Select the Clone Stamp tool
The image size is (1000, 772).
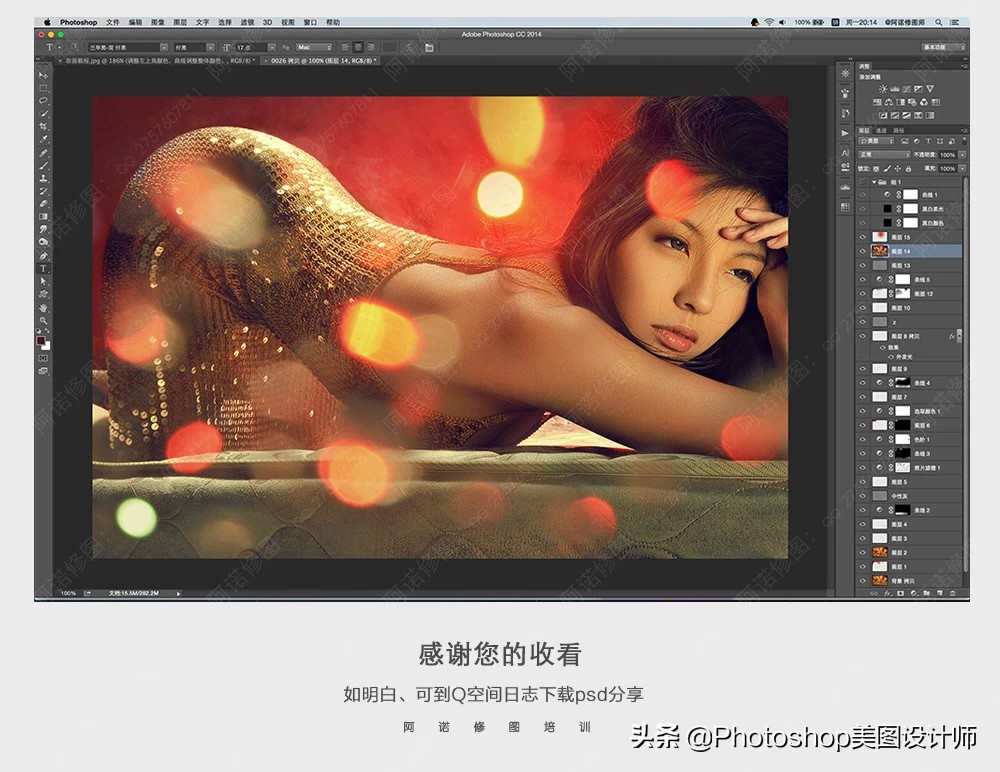tap(43, 179)
